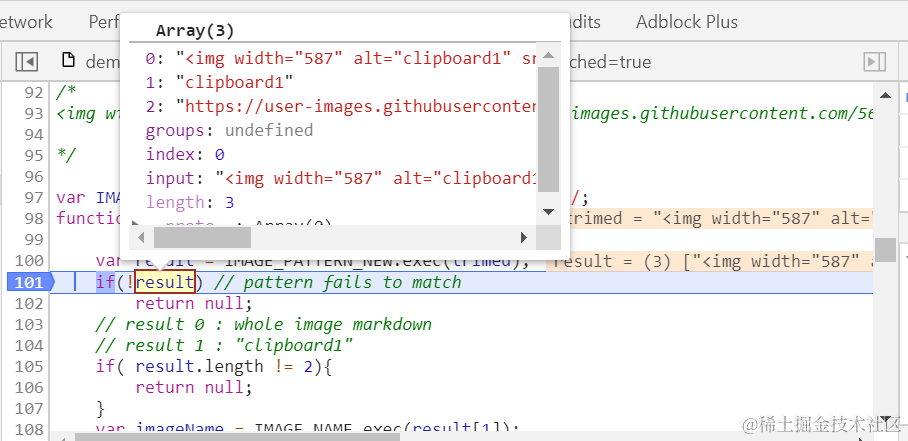Click the code editor vertical scrollbar thumb

click(885, 249)
